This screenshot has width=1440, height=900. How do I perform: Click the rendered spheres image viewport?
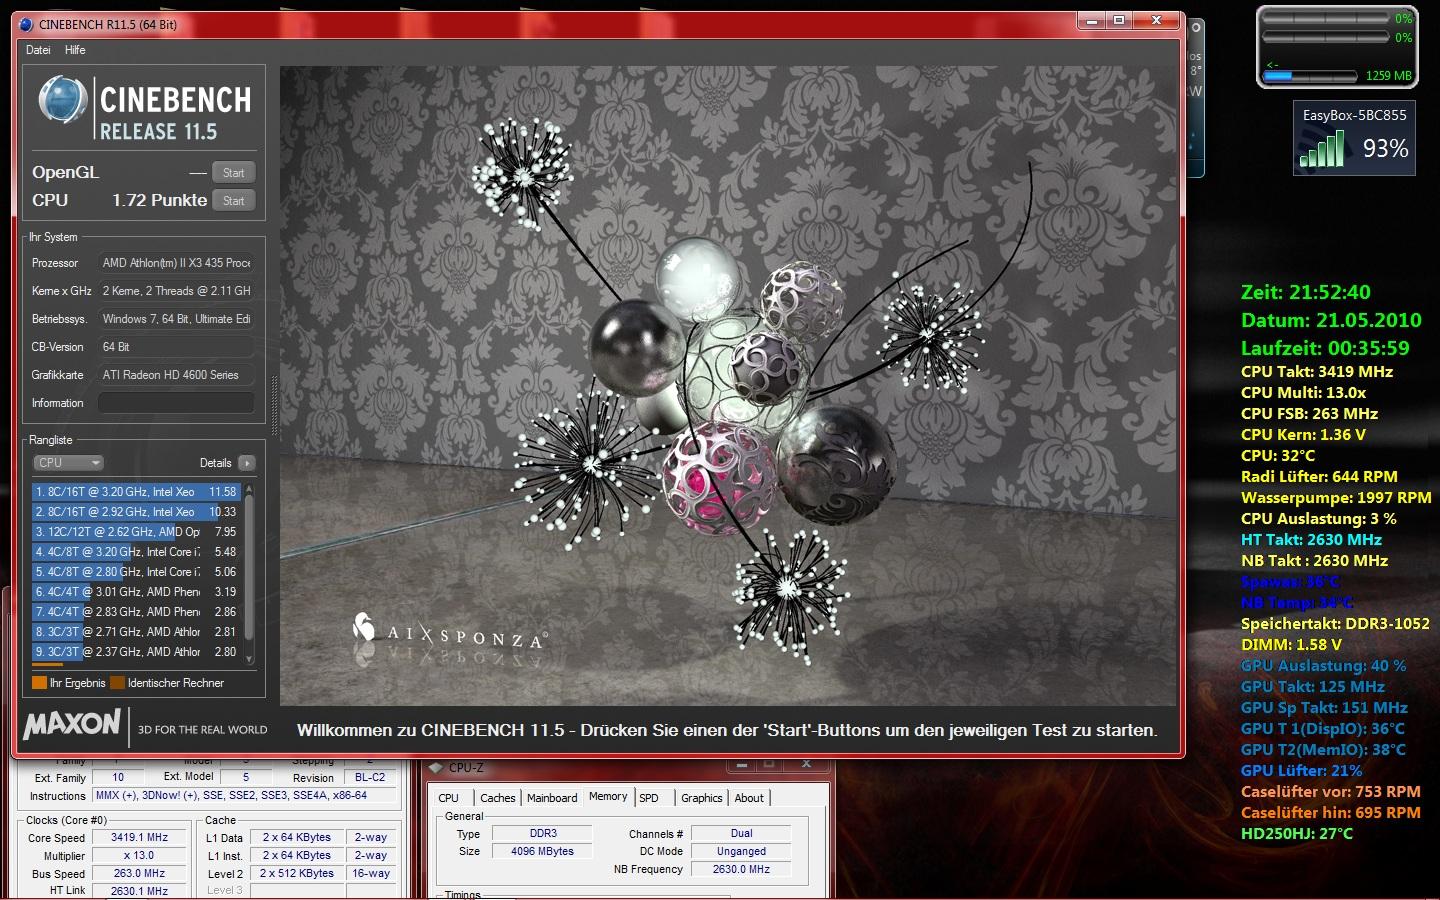[728, 386]
